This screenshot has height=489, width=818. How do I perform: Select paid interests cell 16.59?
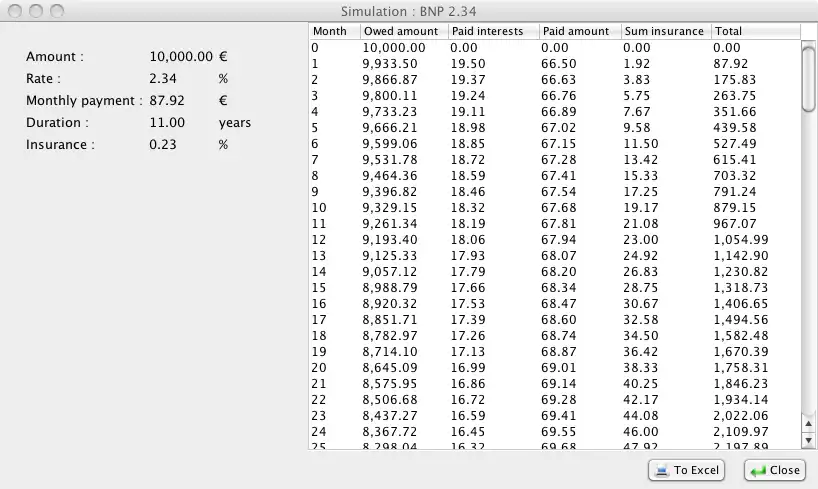pyautogui.click(x=468, y=416)
